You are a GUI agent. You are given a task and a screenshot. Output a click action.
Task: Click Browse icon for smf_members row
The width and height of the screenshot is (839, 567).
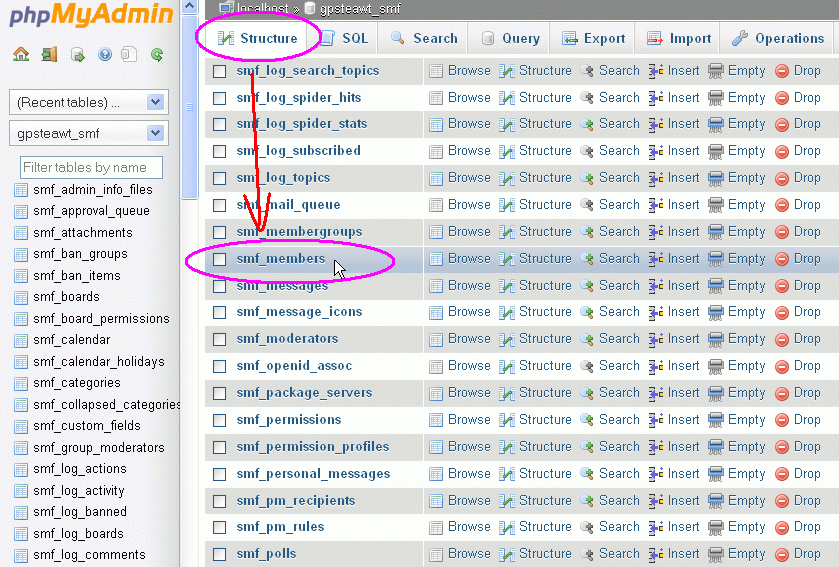436,259
